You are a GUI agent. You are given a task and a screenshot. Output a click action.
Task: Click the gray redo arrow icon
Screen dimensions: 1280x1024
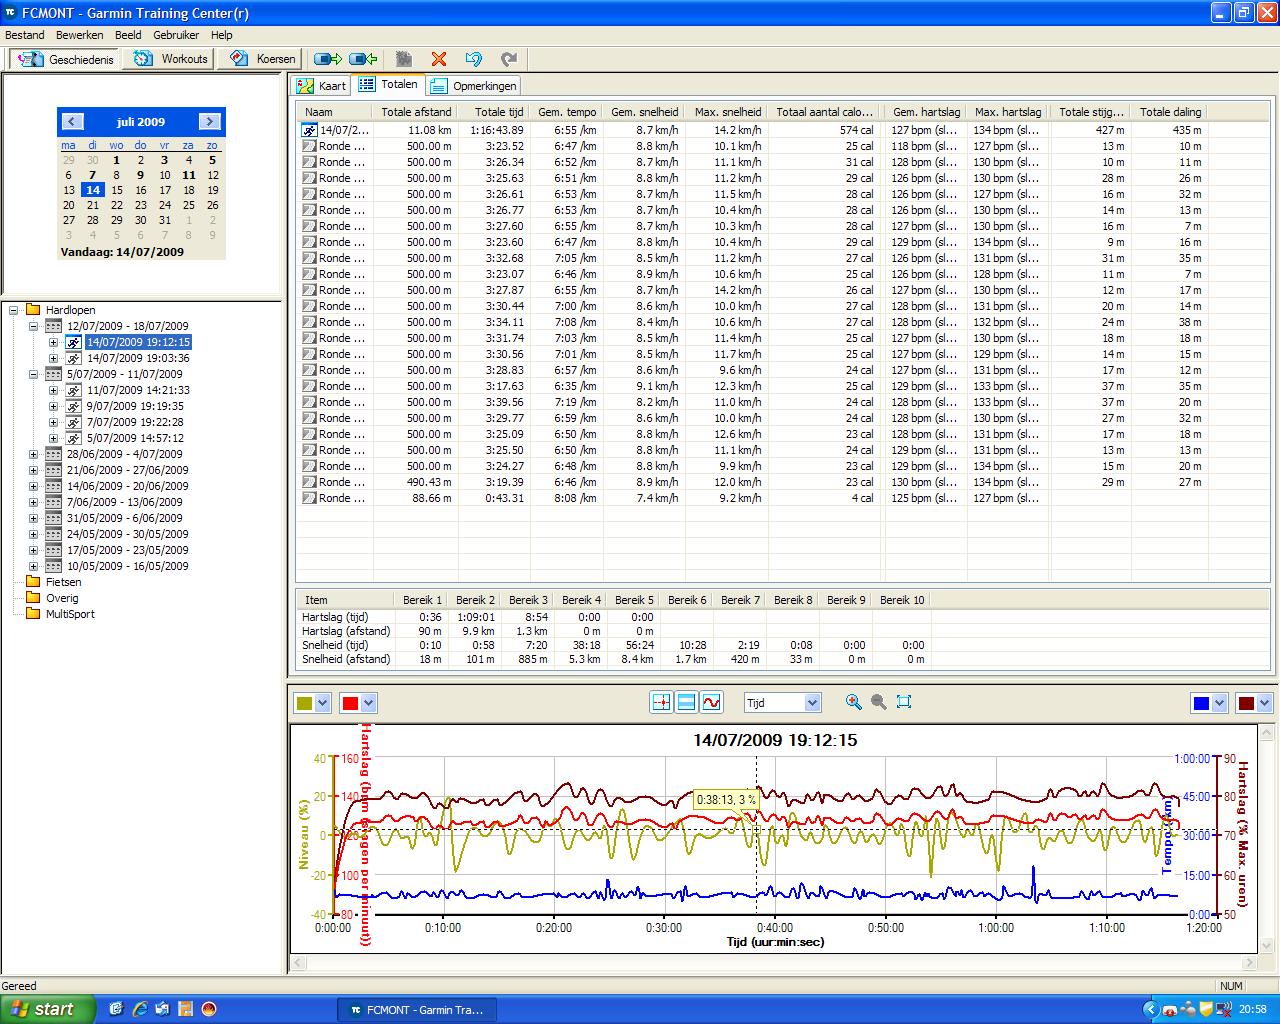click(509, 59)
